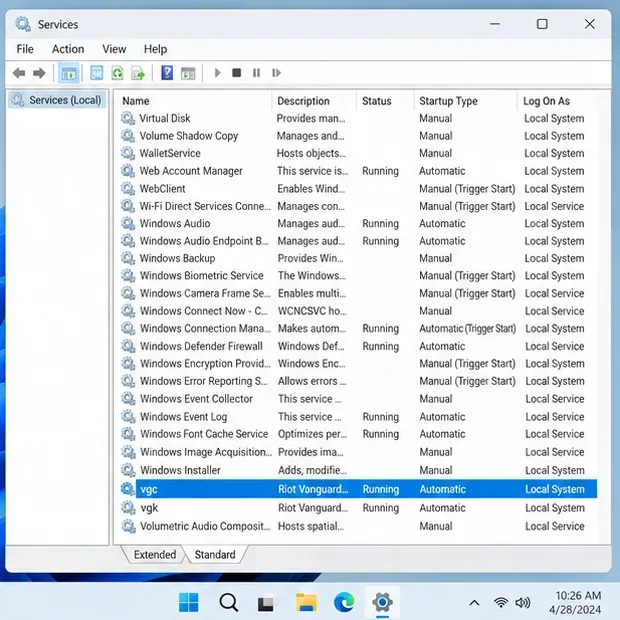Open the Properties toolbar icon
620x620 pixels.
(96, 73)
